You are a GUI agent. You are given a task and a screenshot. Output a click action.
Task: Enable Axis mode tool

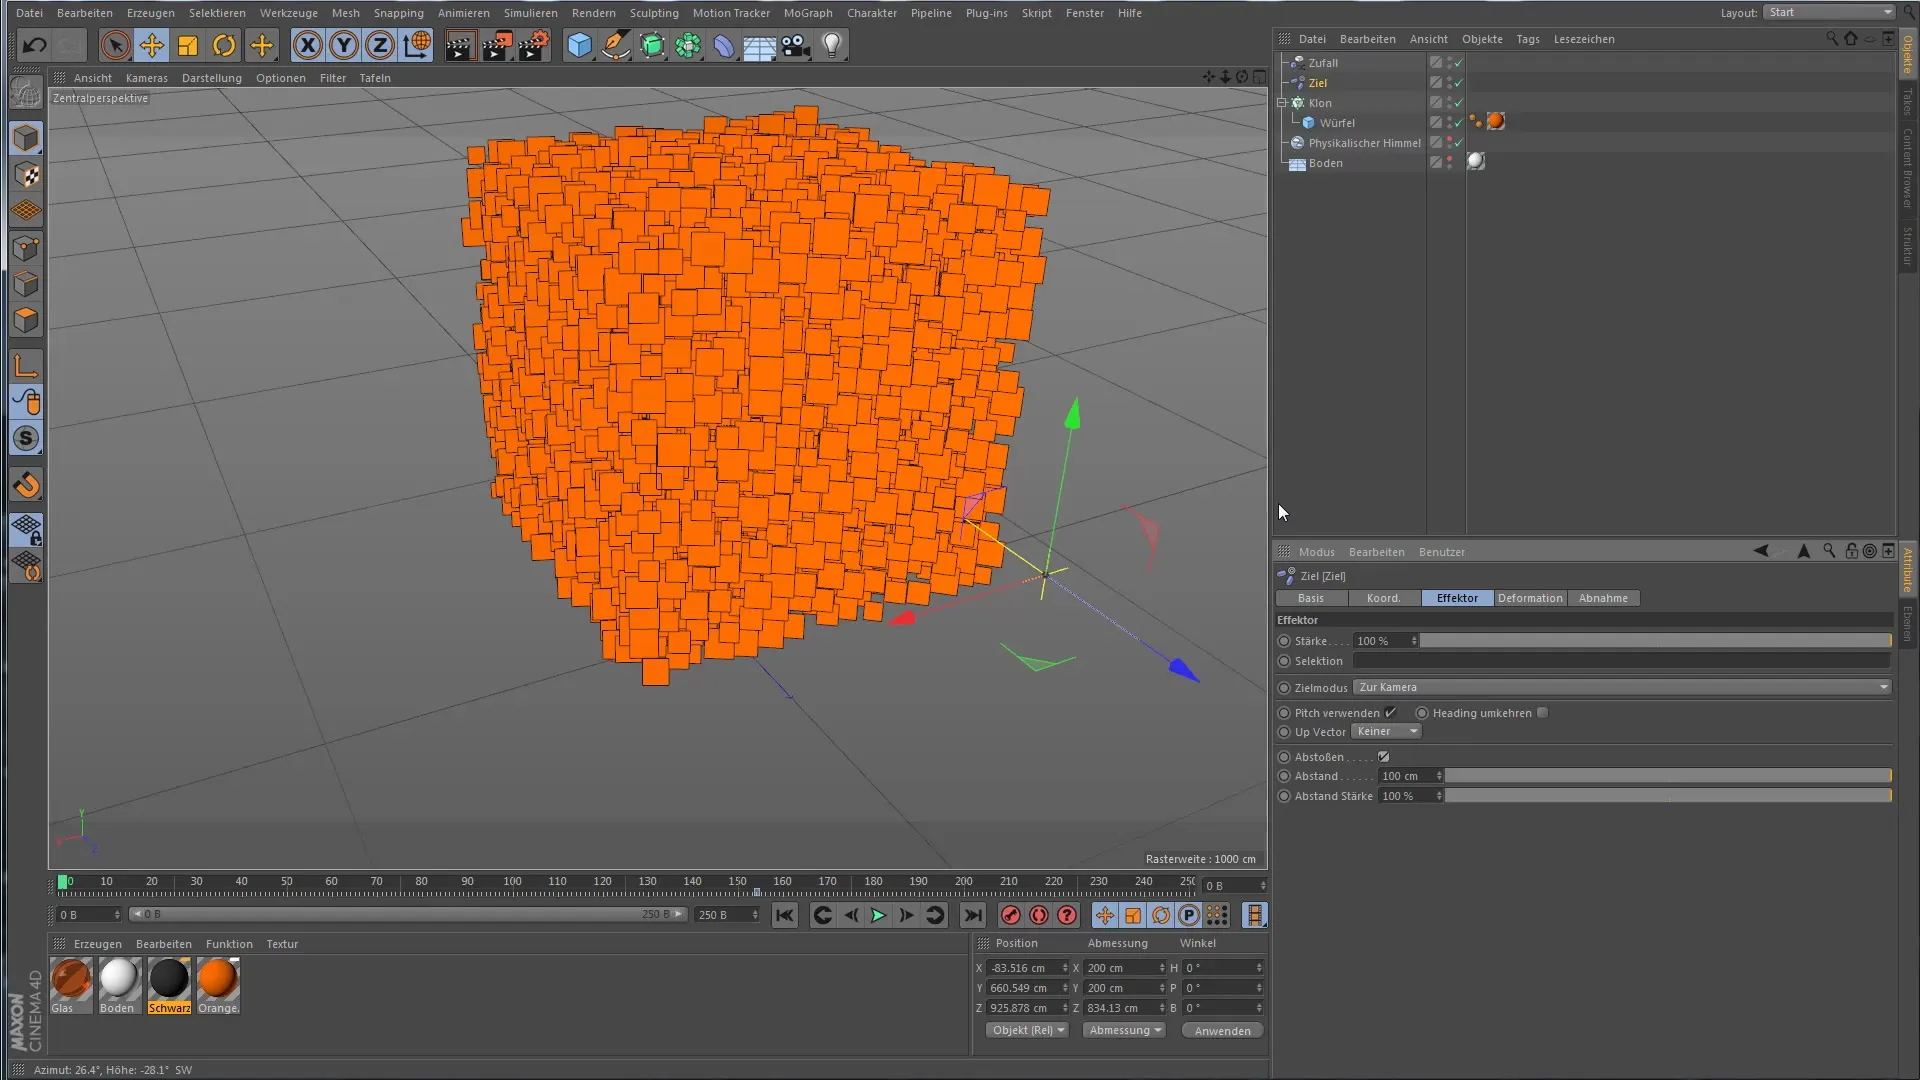(x=26, y=366)
